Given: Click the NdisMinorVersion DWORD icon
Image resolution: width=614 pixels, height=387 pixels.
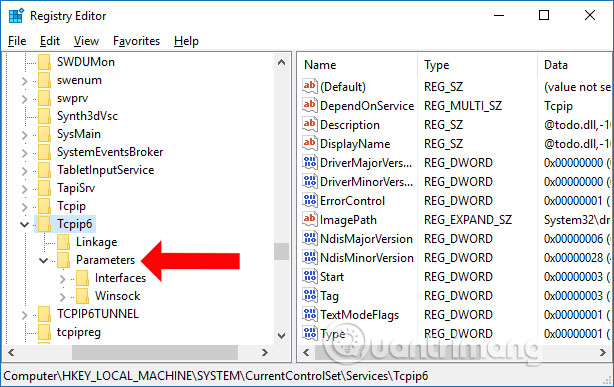Looking at the screenshot, I should click(x=309, y=257).
